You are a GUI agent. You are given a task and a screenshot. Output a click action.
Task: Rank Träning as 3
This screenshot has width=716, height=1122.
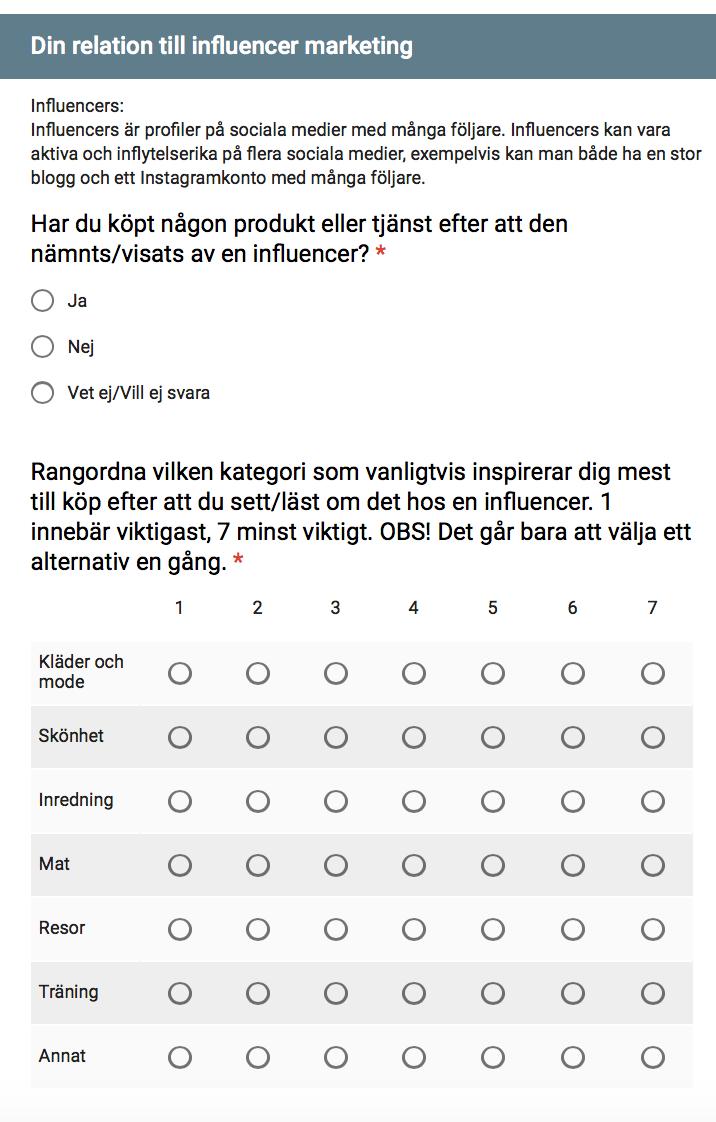[335, 993]
